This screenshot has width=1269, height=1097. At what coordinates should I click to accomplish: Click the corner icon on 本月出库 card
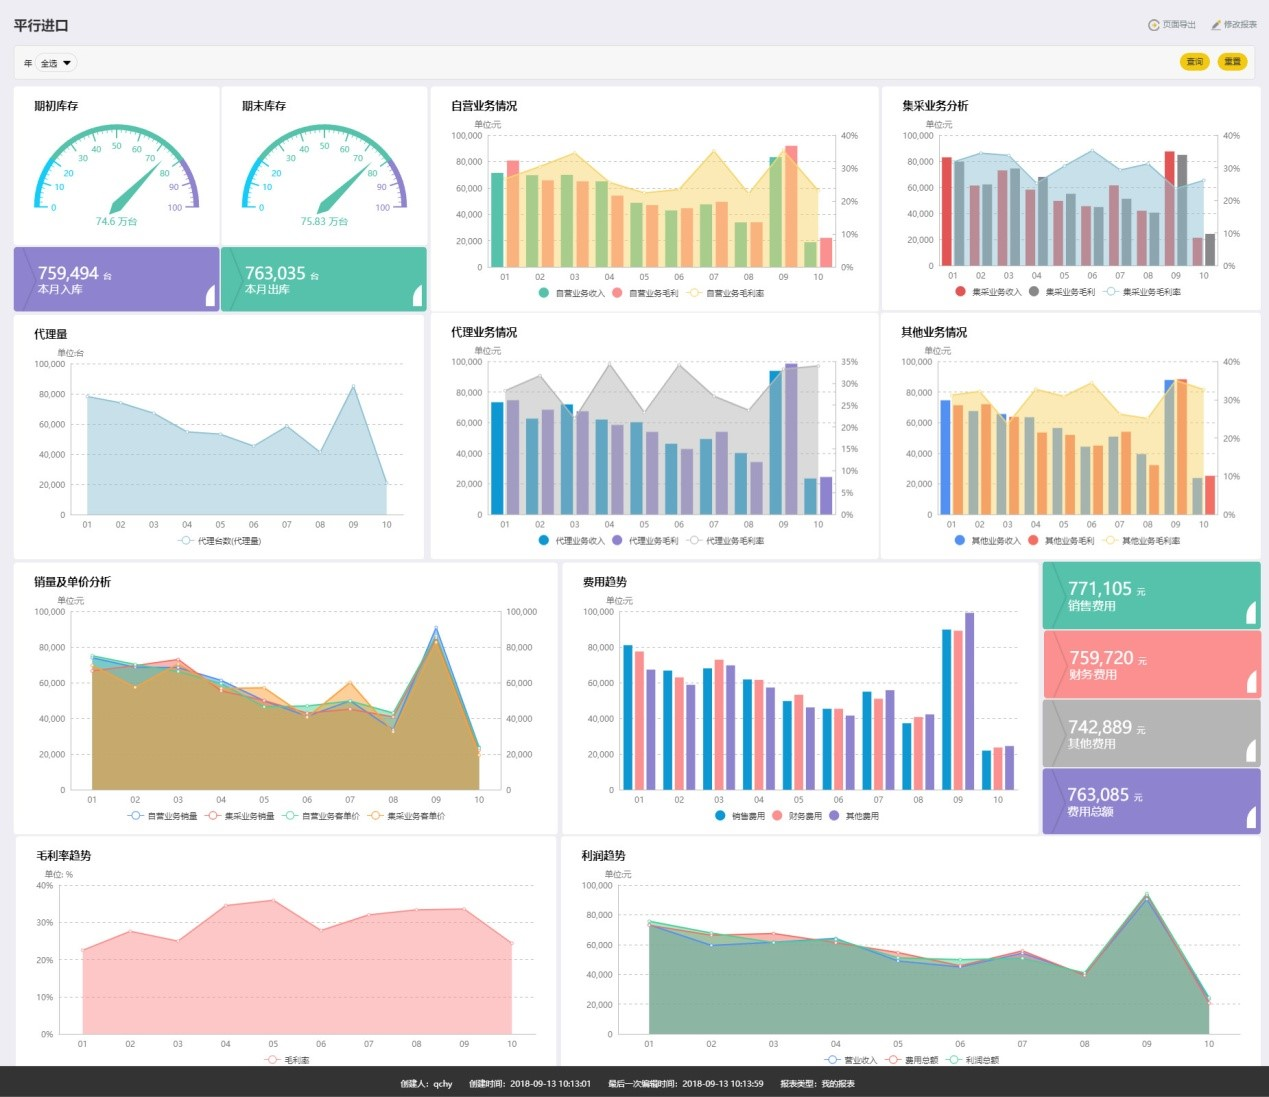[x=417, y=295]
